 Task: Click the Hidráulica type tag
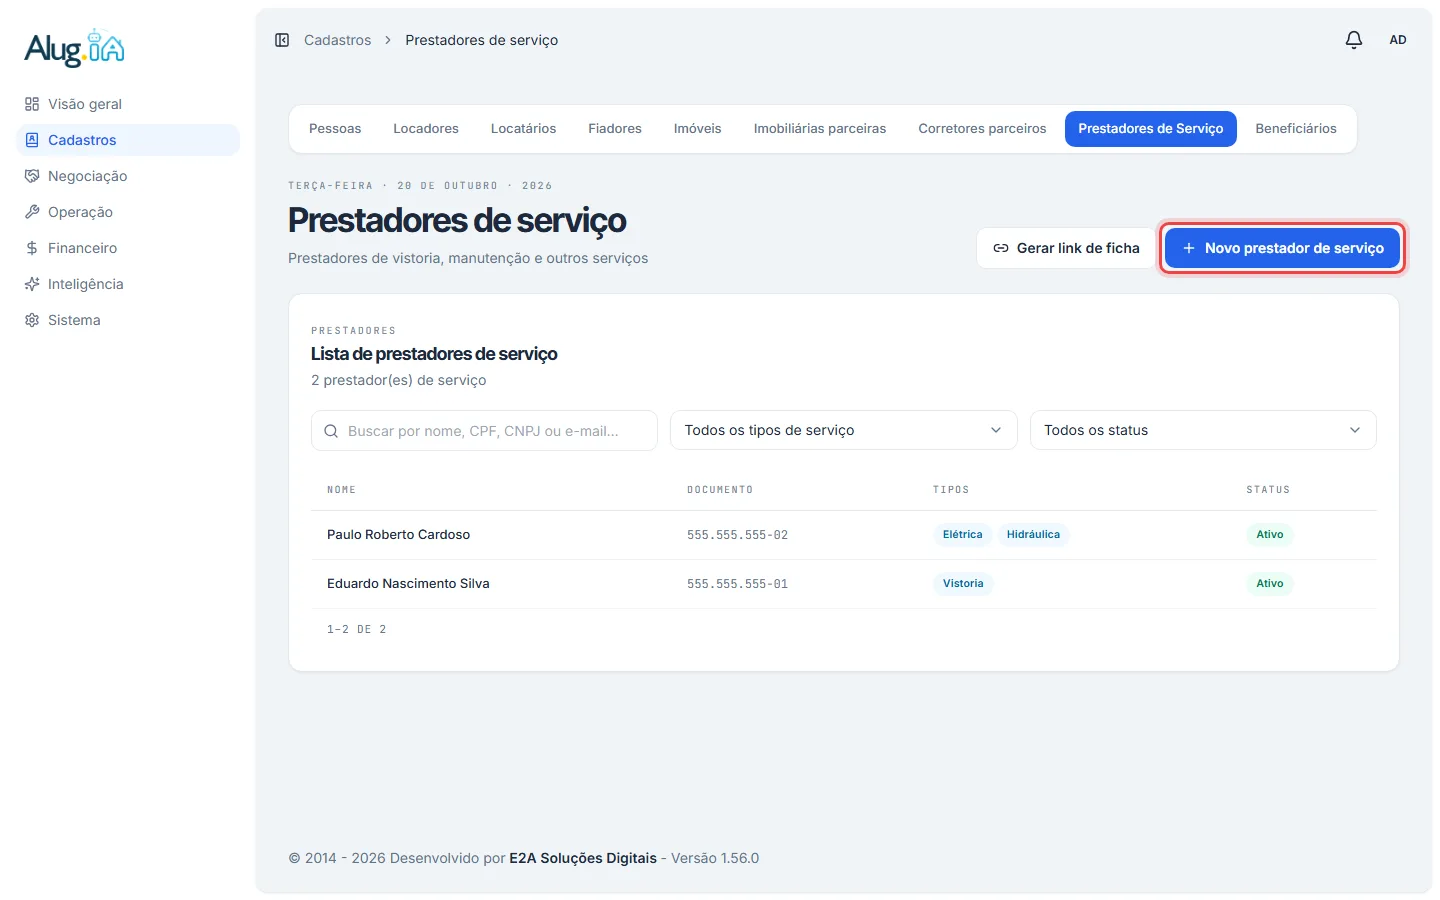(x=1033, y=535)
